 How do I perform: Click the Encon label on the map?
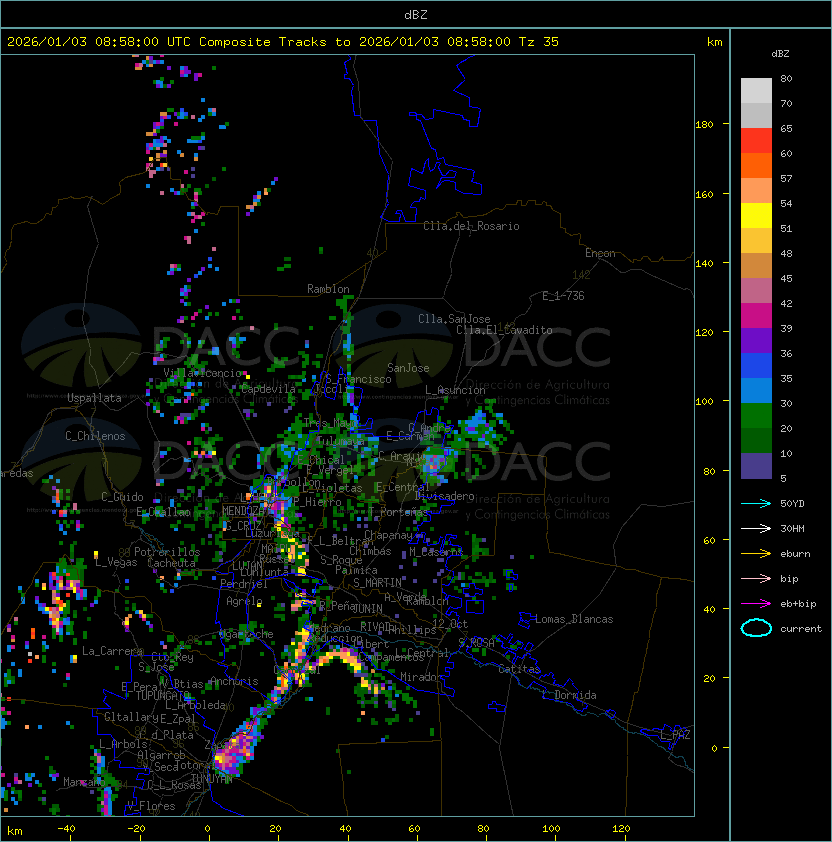pos(600,253)
